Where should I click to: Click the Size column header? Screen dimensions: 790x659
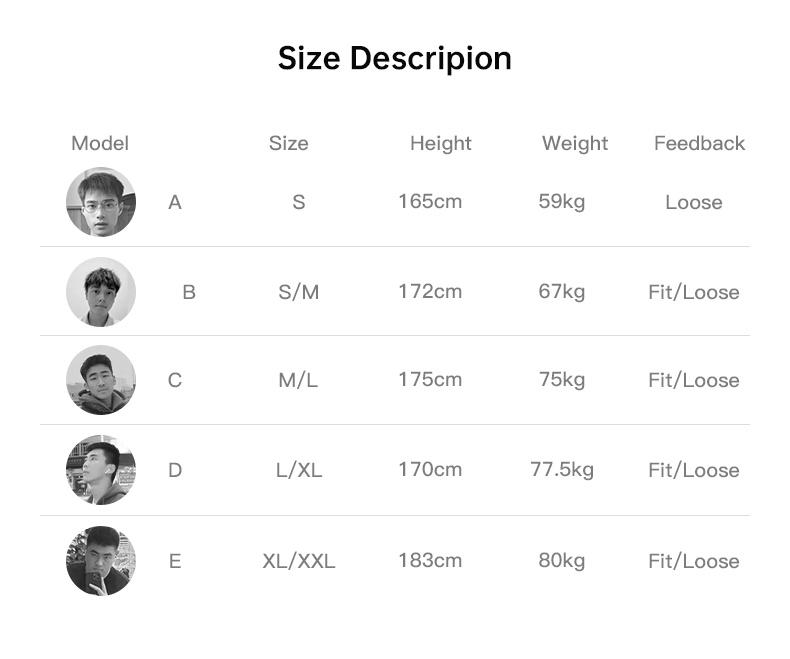coord(288,143)
